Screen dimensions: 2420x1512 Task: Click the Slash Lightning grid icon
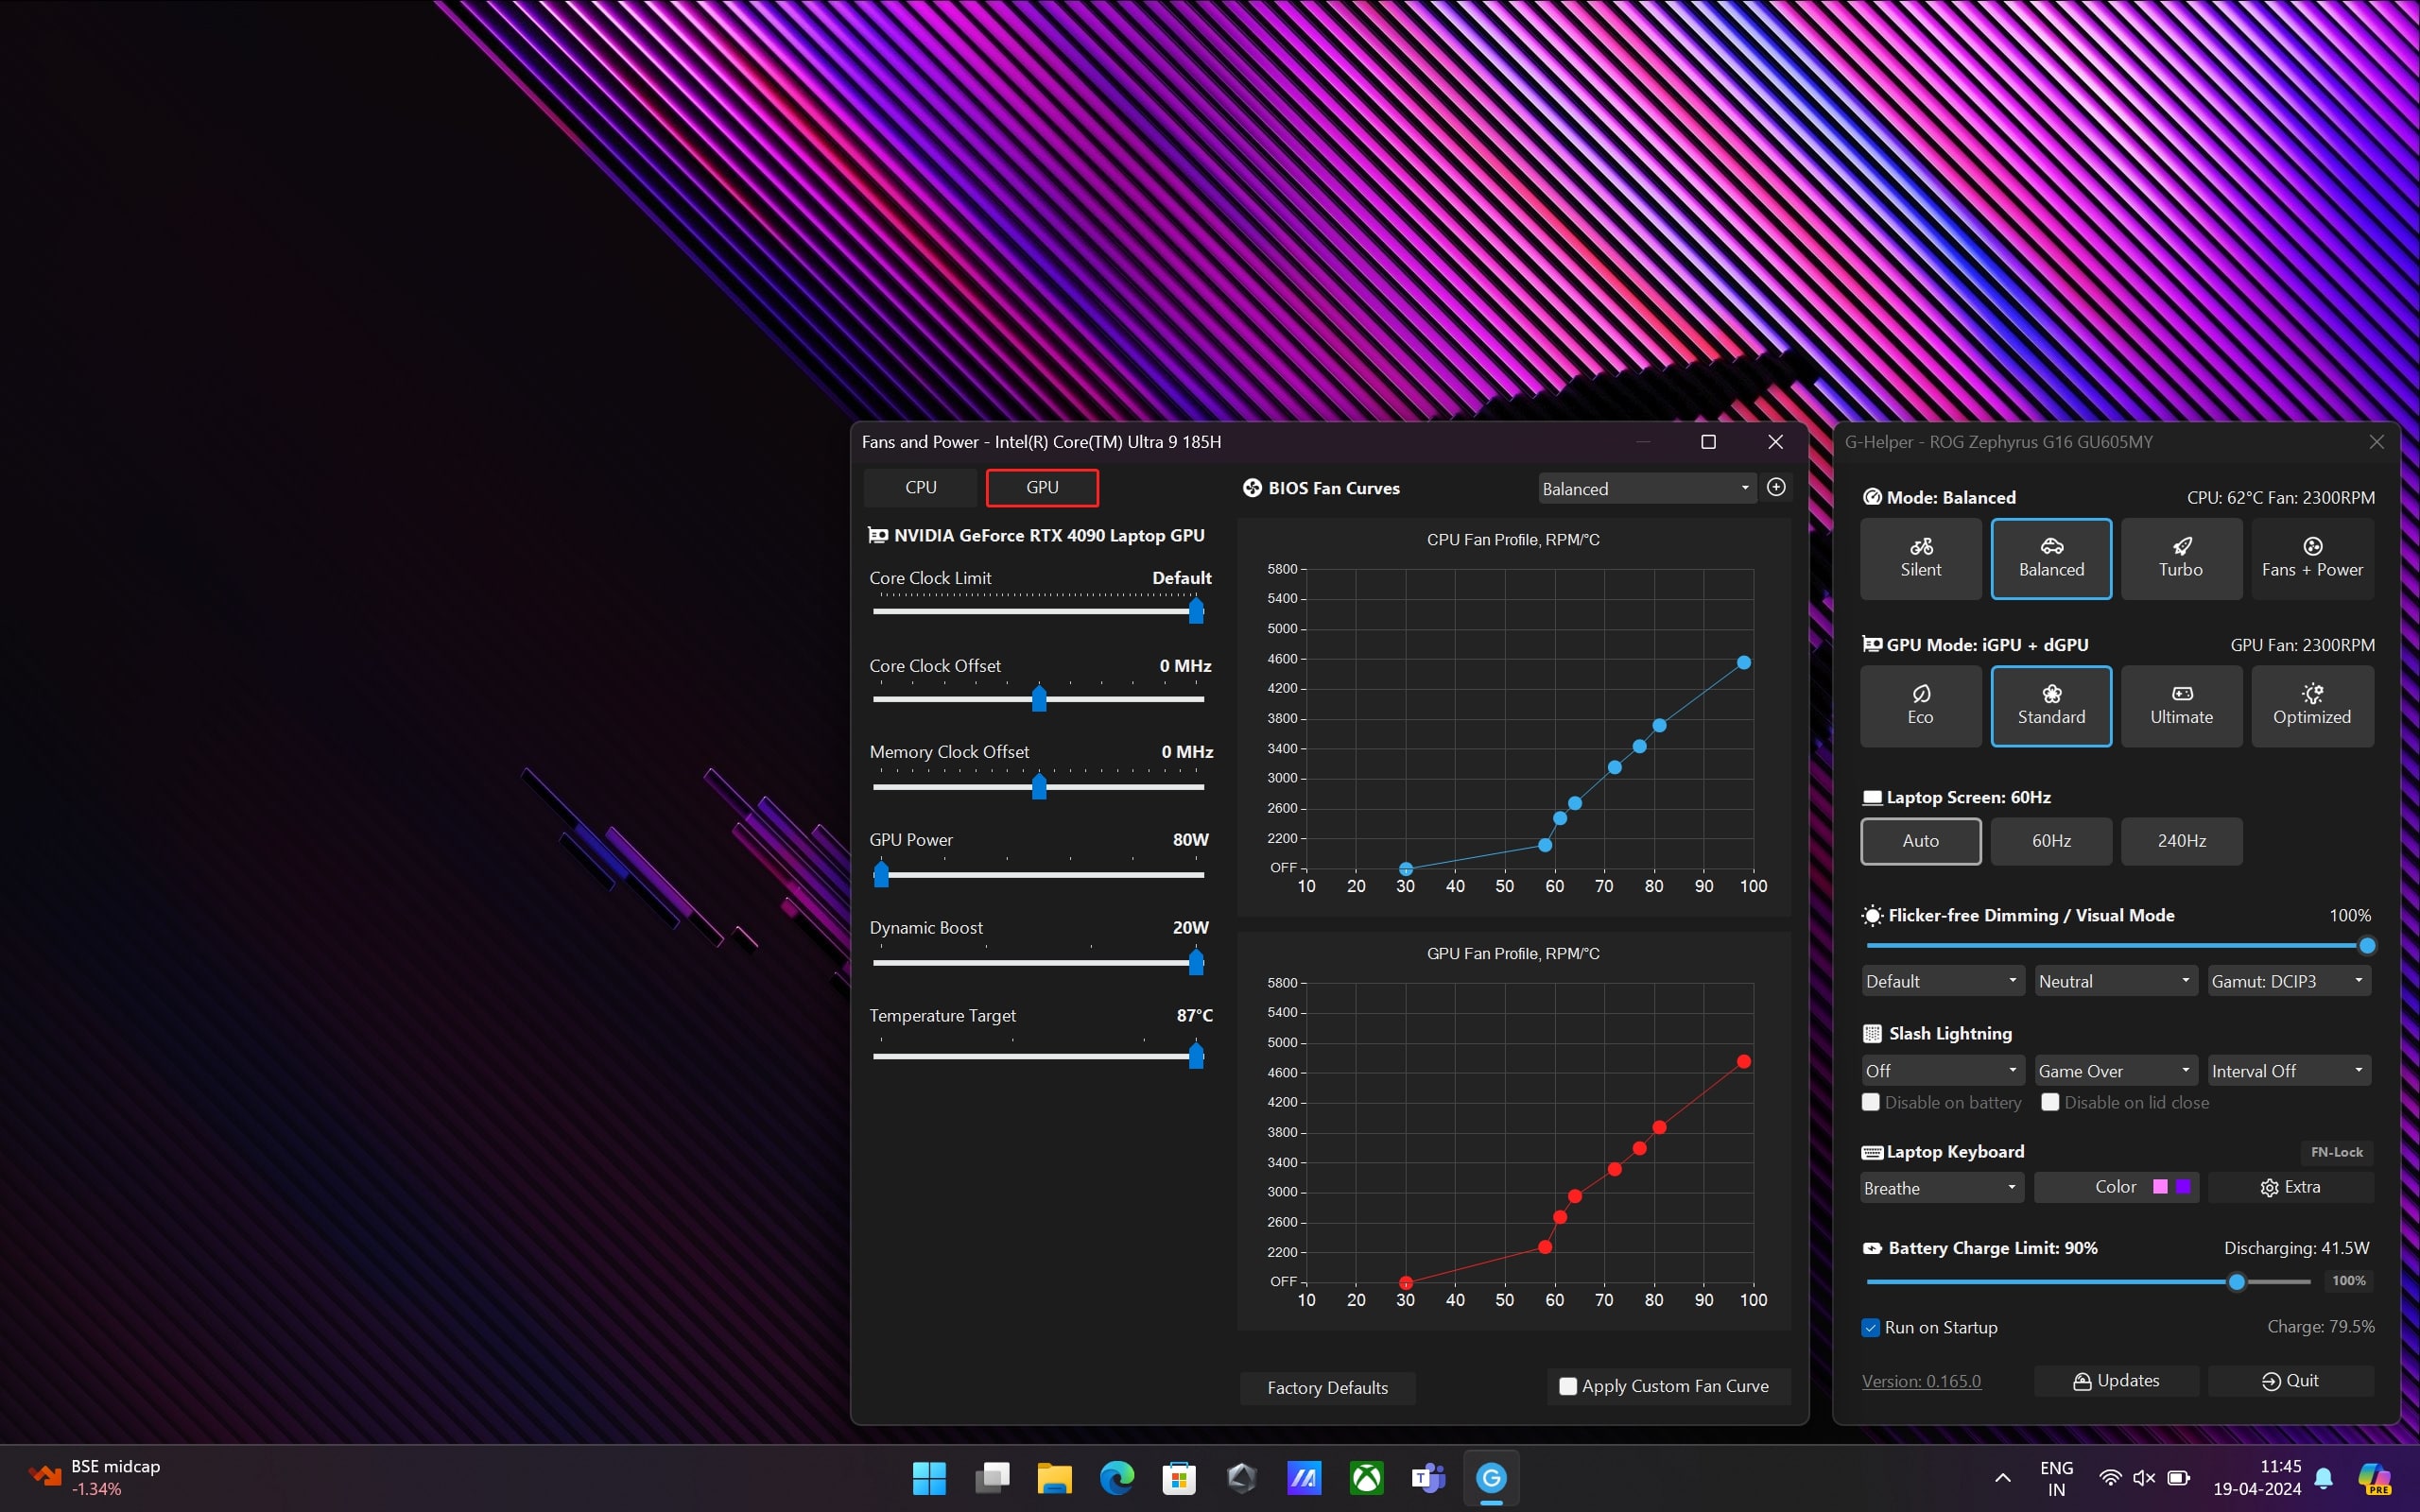coord(1872,1034)
